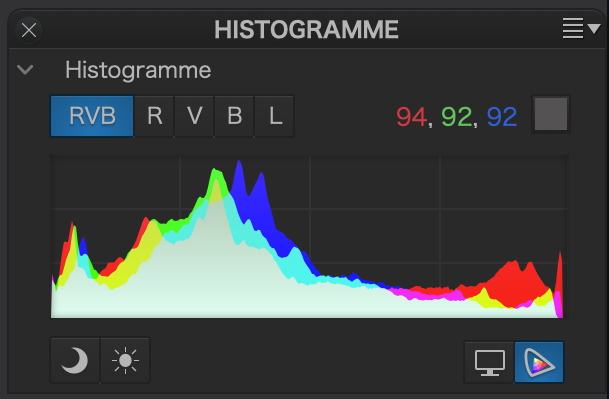
Task: Show only the V channel
Action: pos(194,116)
